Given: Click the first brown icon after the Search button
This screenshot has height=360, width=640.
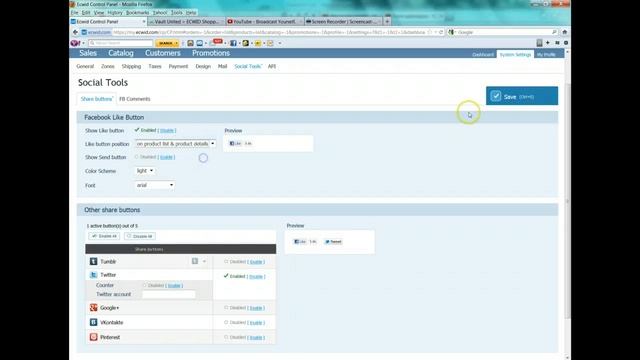Looking at the screenshot, I should pyautogui.click(x=190, y=43).
